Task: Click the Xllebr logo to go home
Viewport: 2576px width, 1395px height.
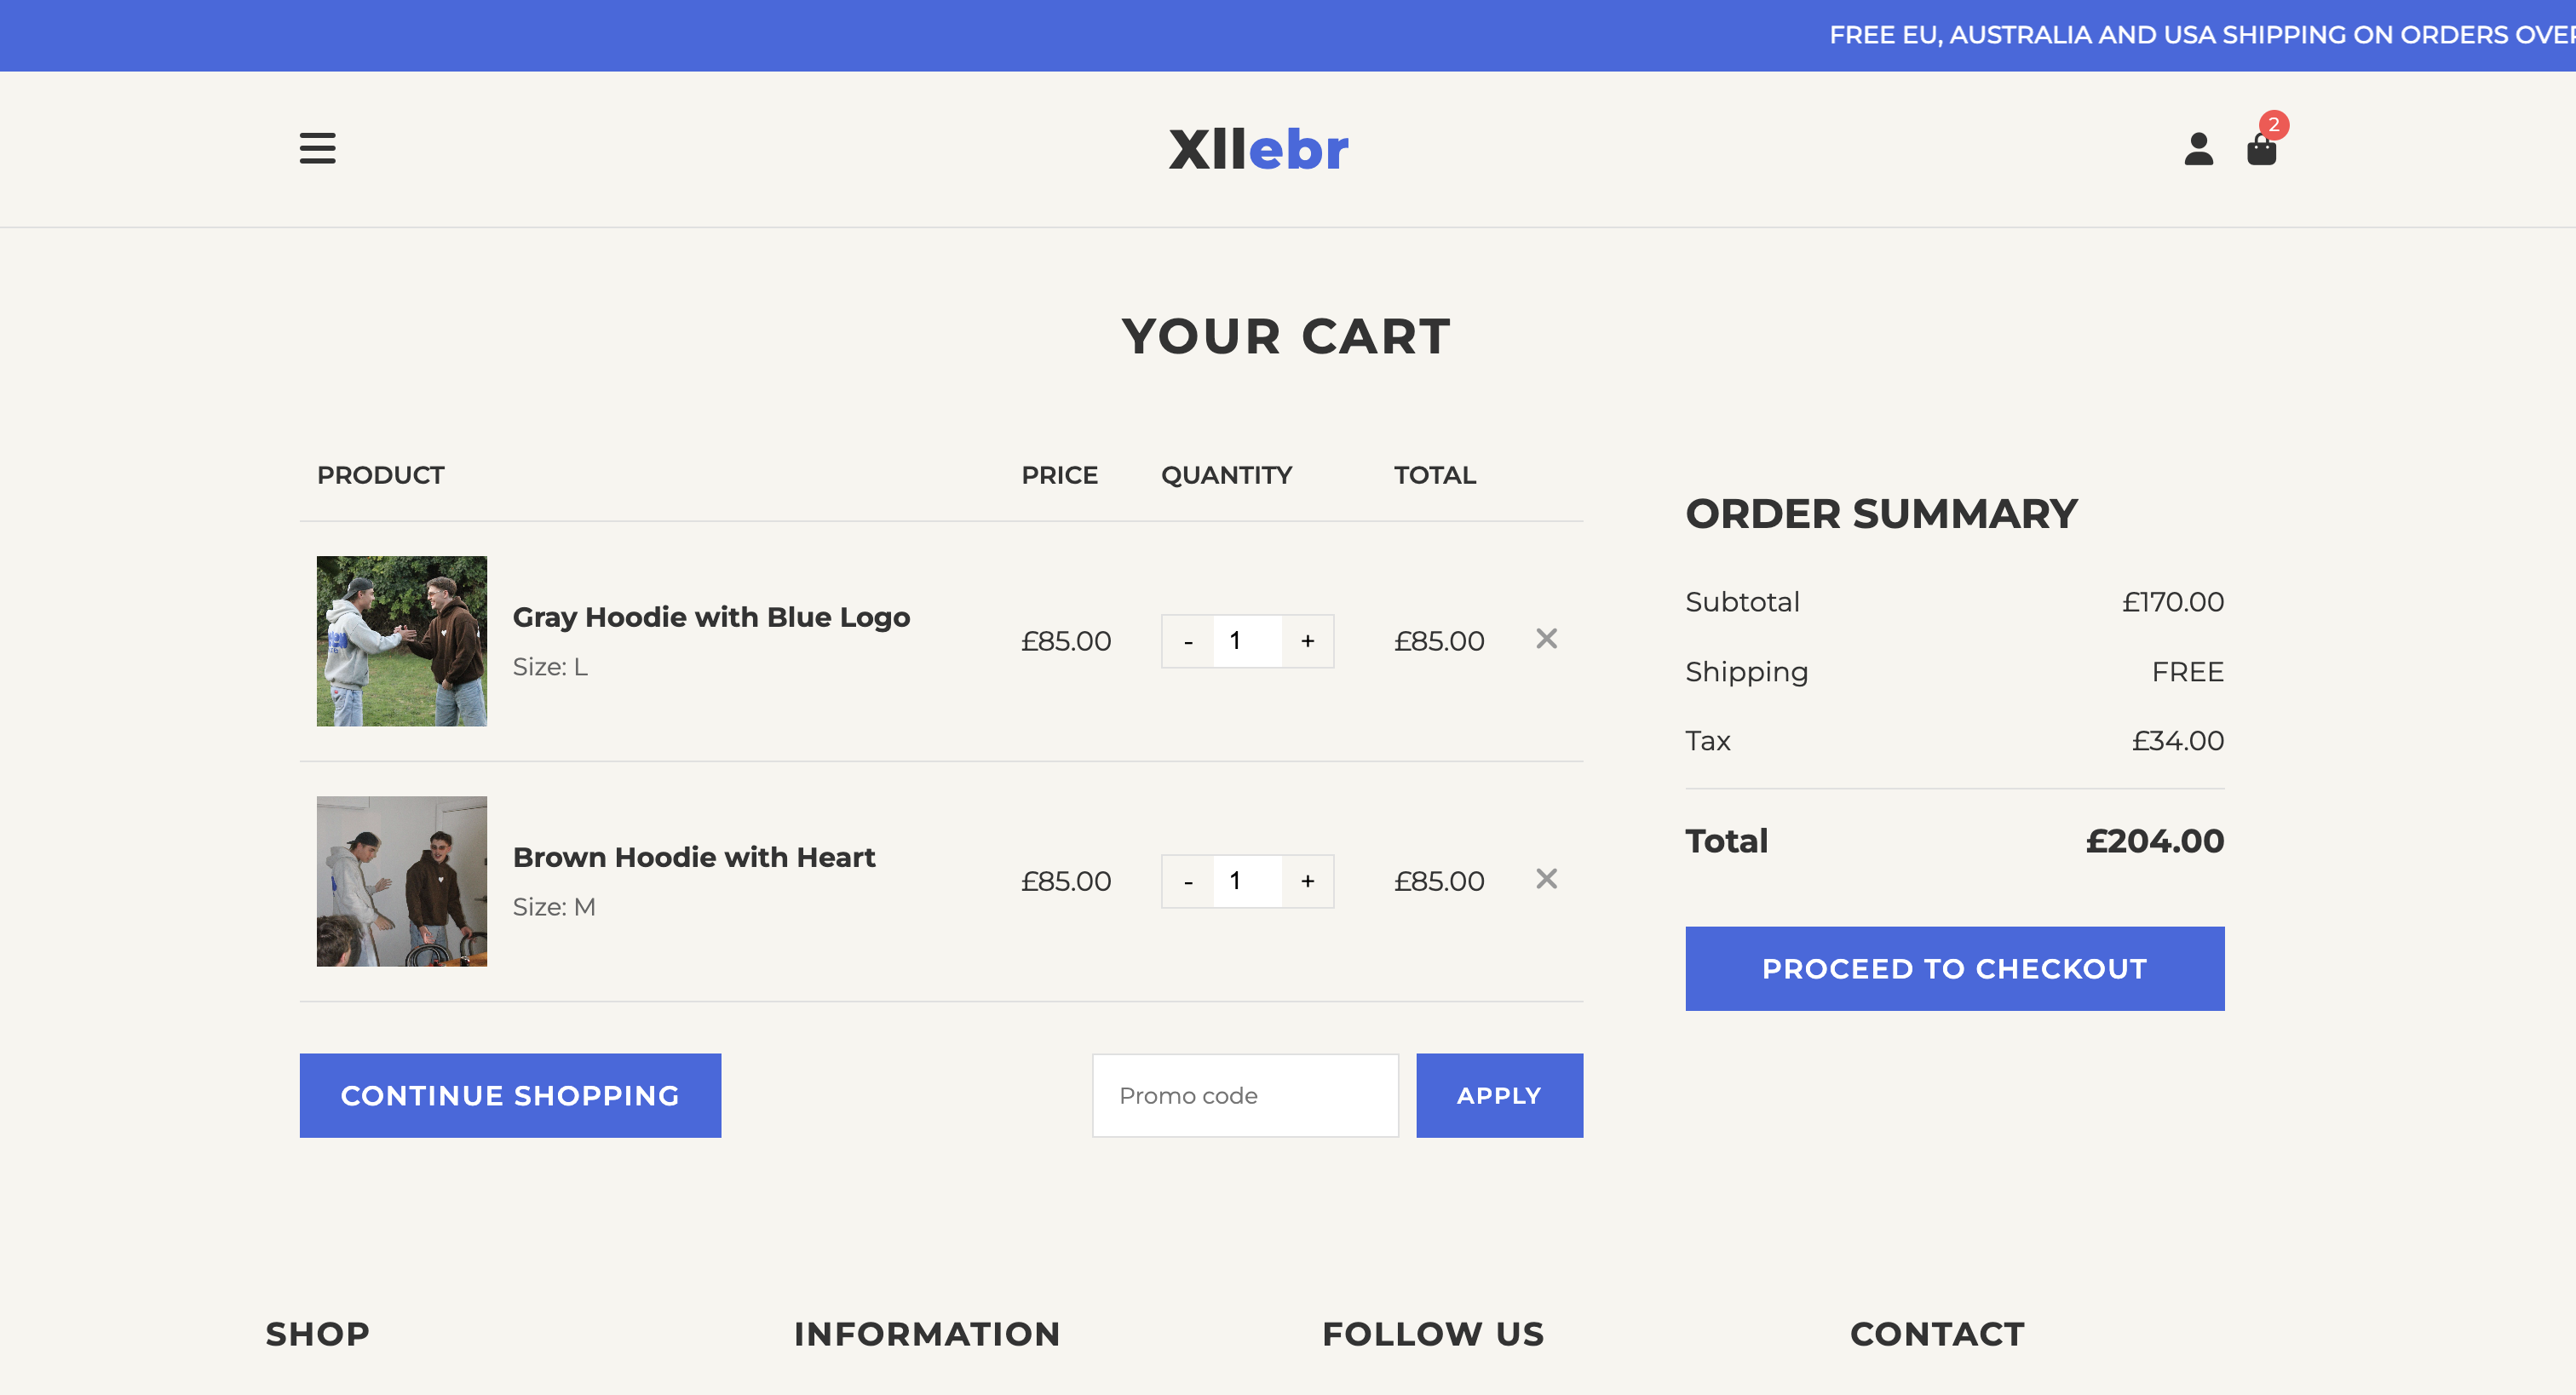Action: pos(1258,150)
